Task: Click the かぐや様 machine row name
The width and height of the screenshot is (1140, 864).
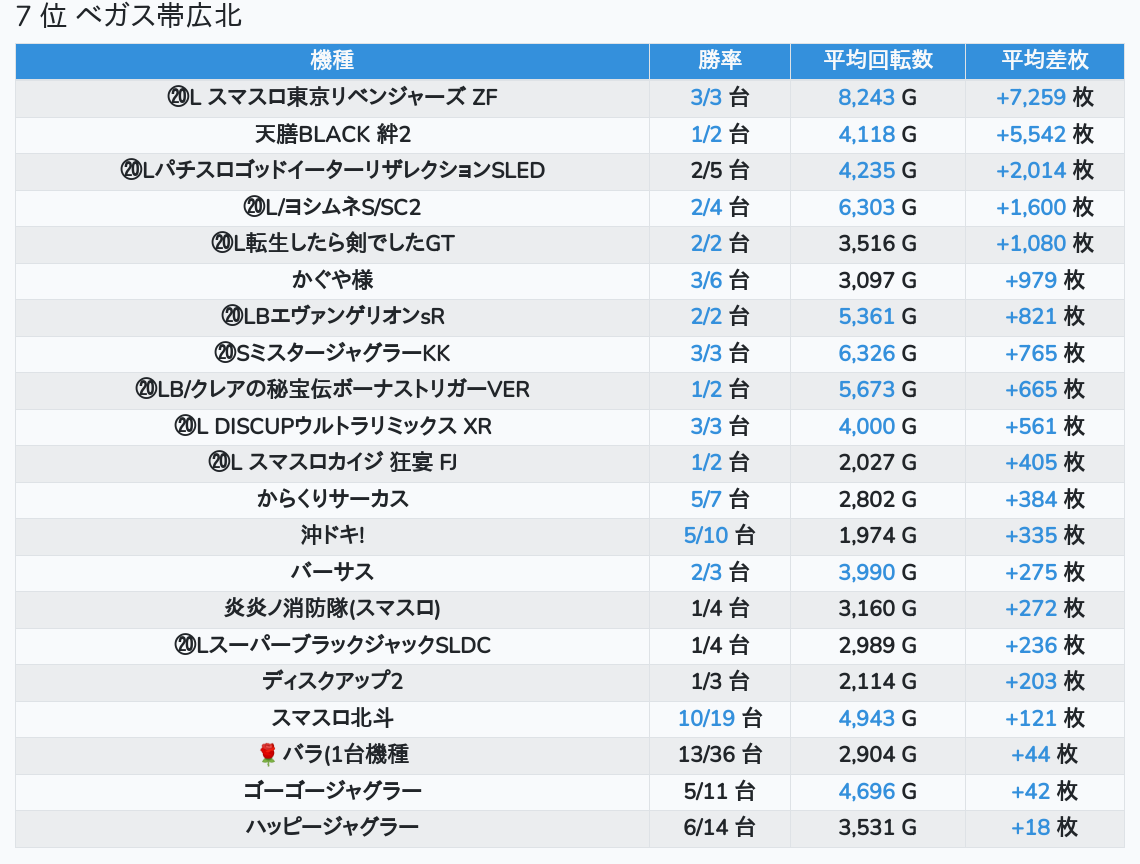Action: (332, 280)
